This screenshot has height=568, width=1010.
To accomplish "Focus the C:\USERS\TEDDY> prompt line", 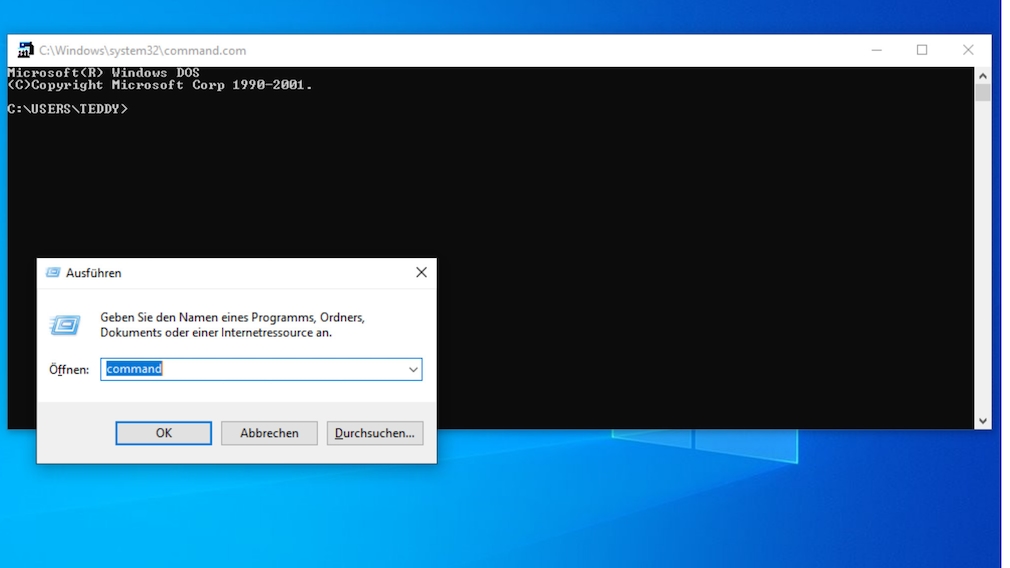I will (x=68, y=109).
